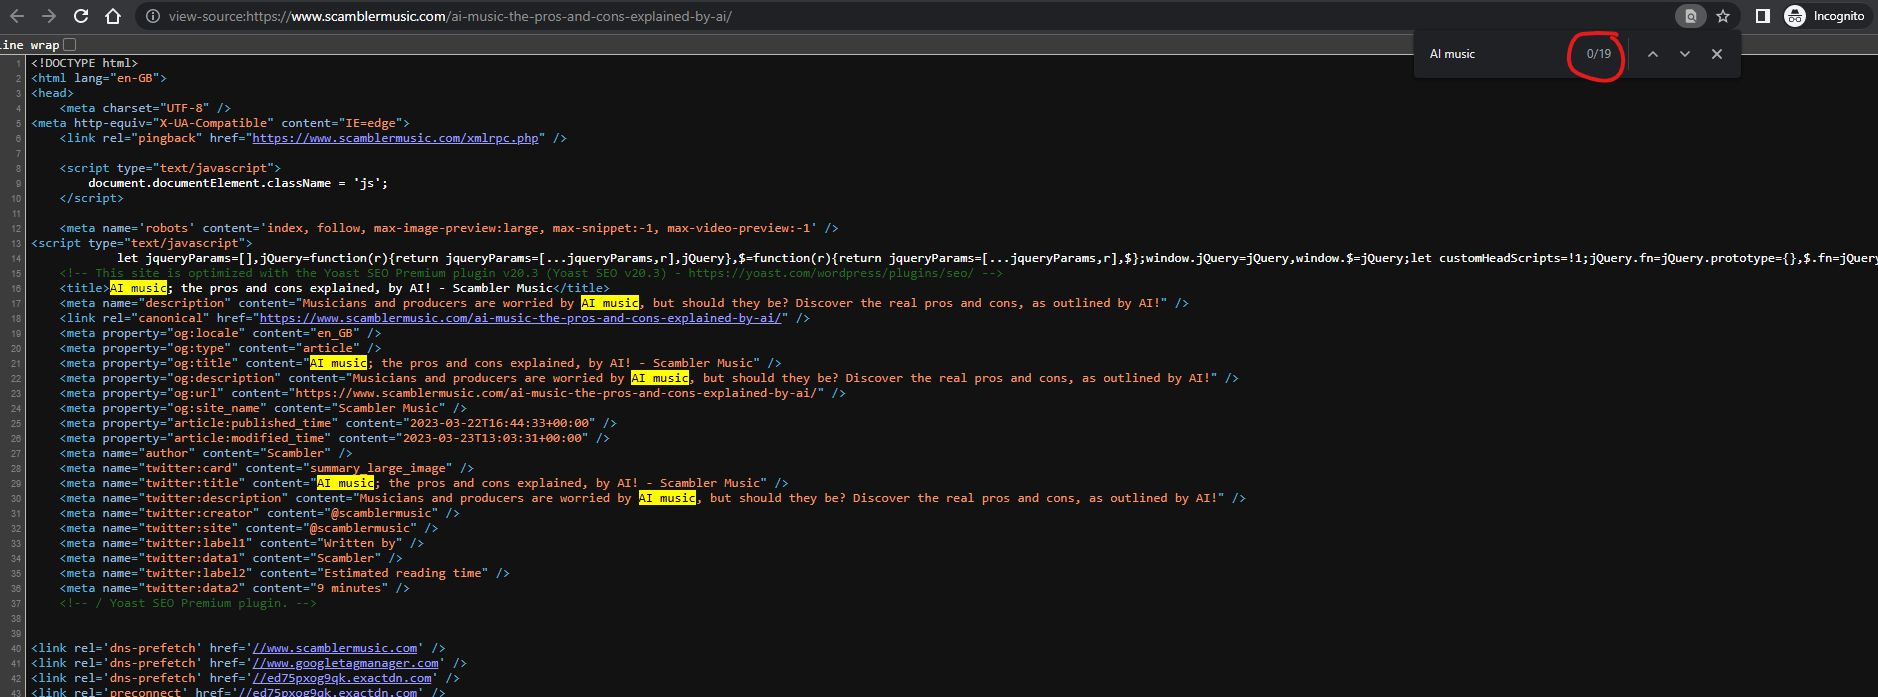This screenshot has width=1878, height=697.
Task: Click the 'Written by' twitter label value
Action: (359, 543)
